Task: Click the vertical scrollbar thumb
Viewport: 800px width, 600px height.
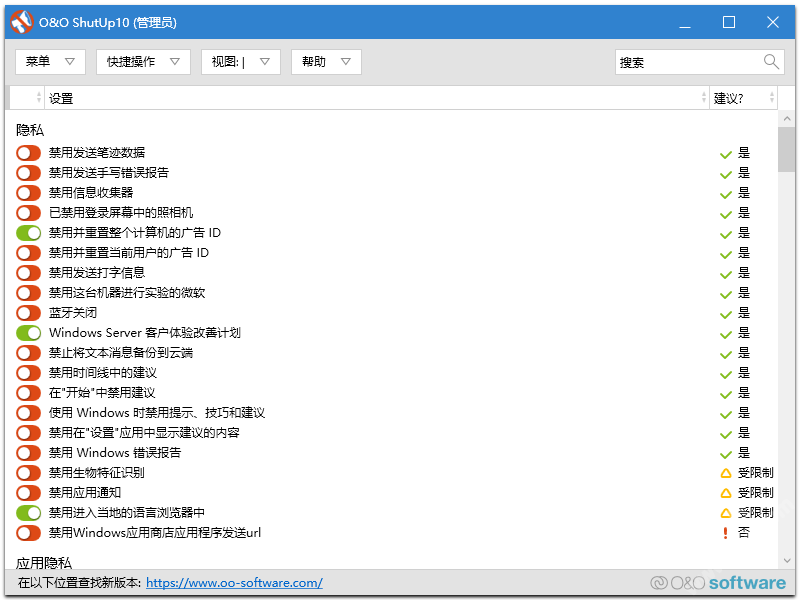Action: (x=787, y=149)
